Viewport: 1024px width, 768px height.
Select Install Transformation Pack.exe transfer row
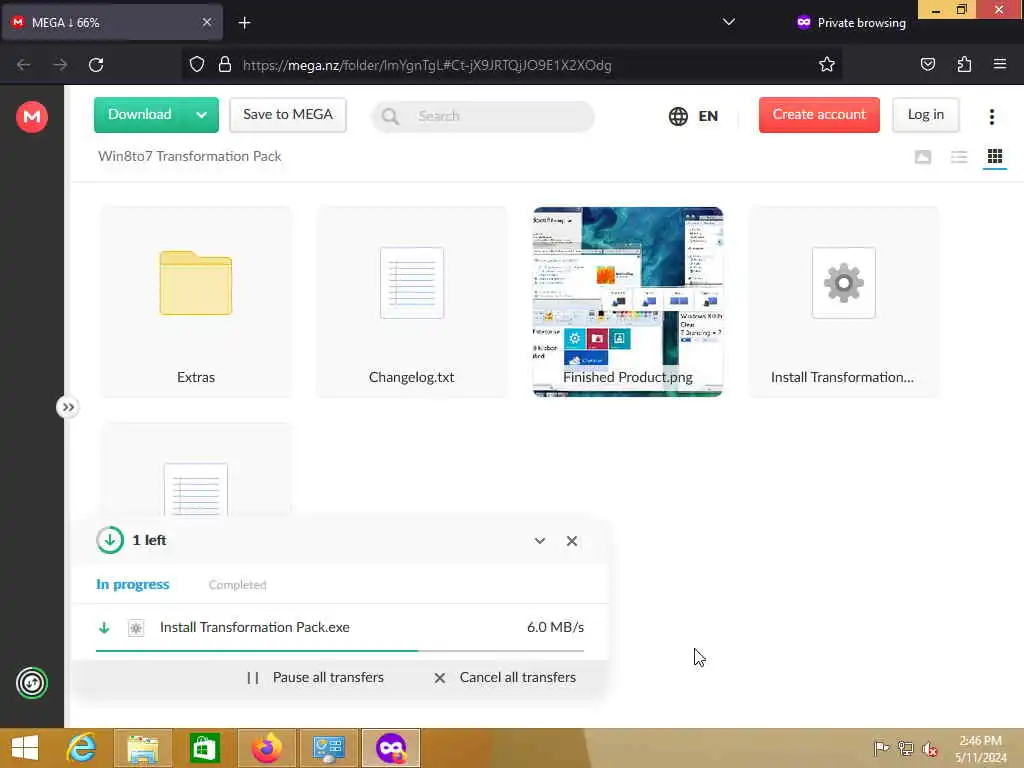[340, 628]
